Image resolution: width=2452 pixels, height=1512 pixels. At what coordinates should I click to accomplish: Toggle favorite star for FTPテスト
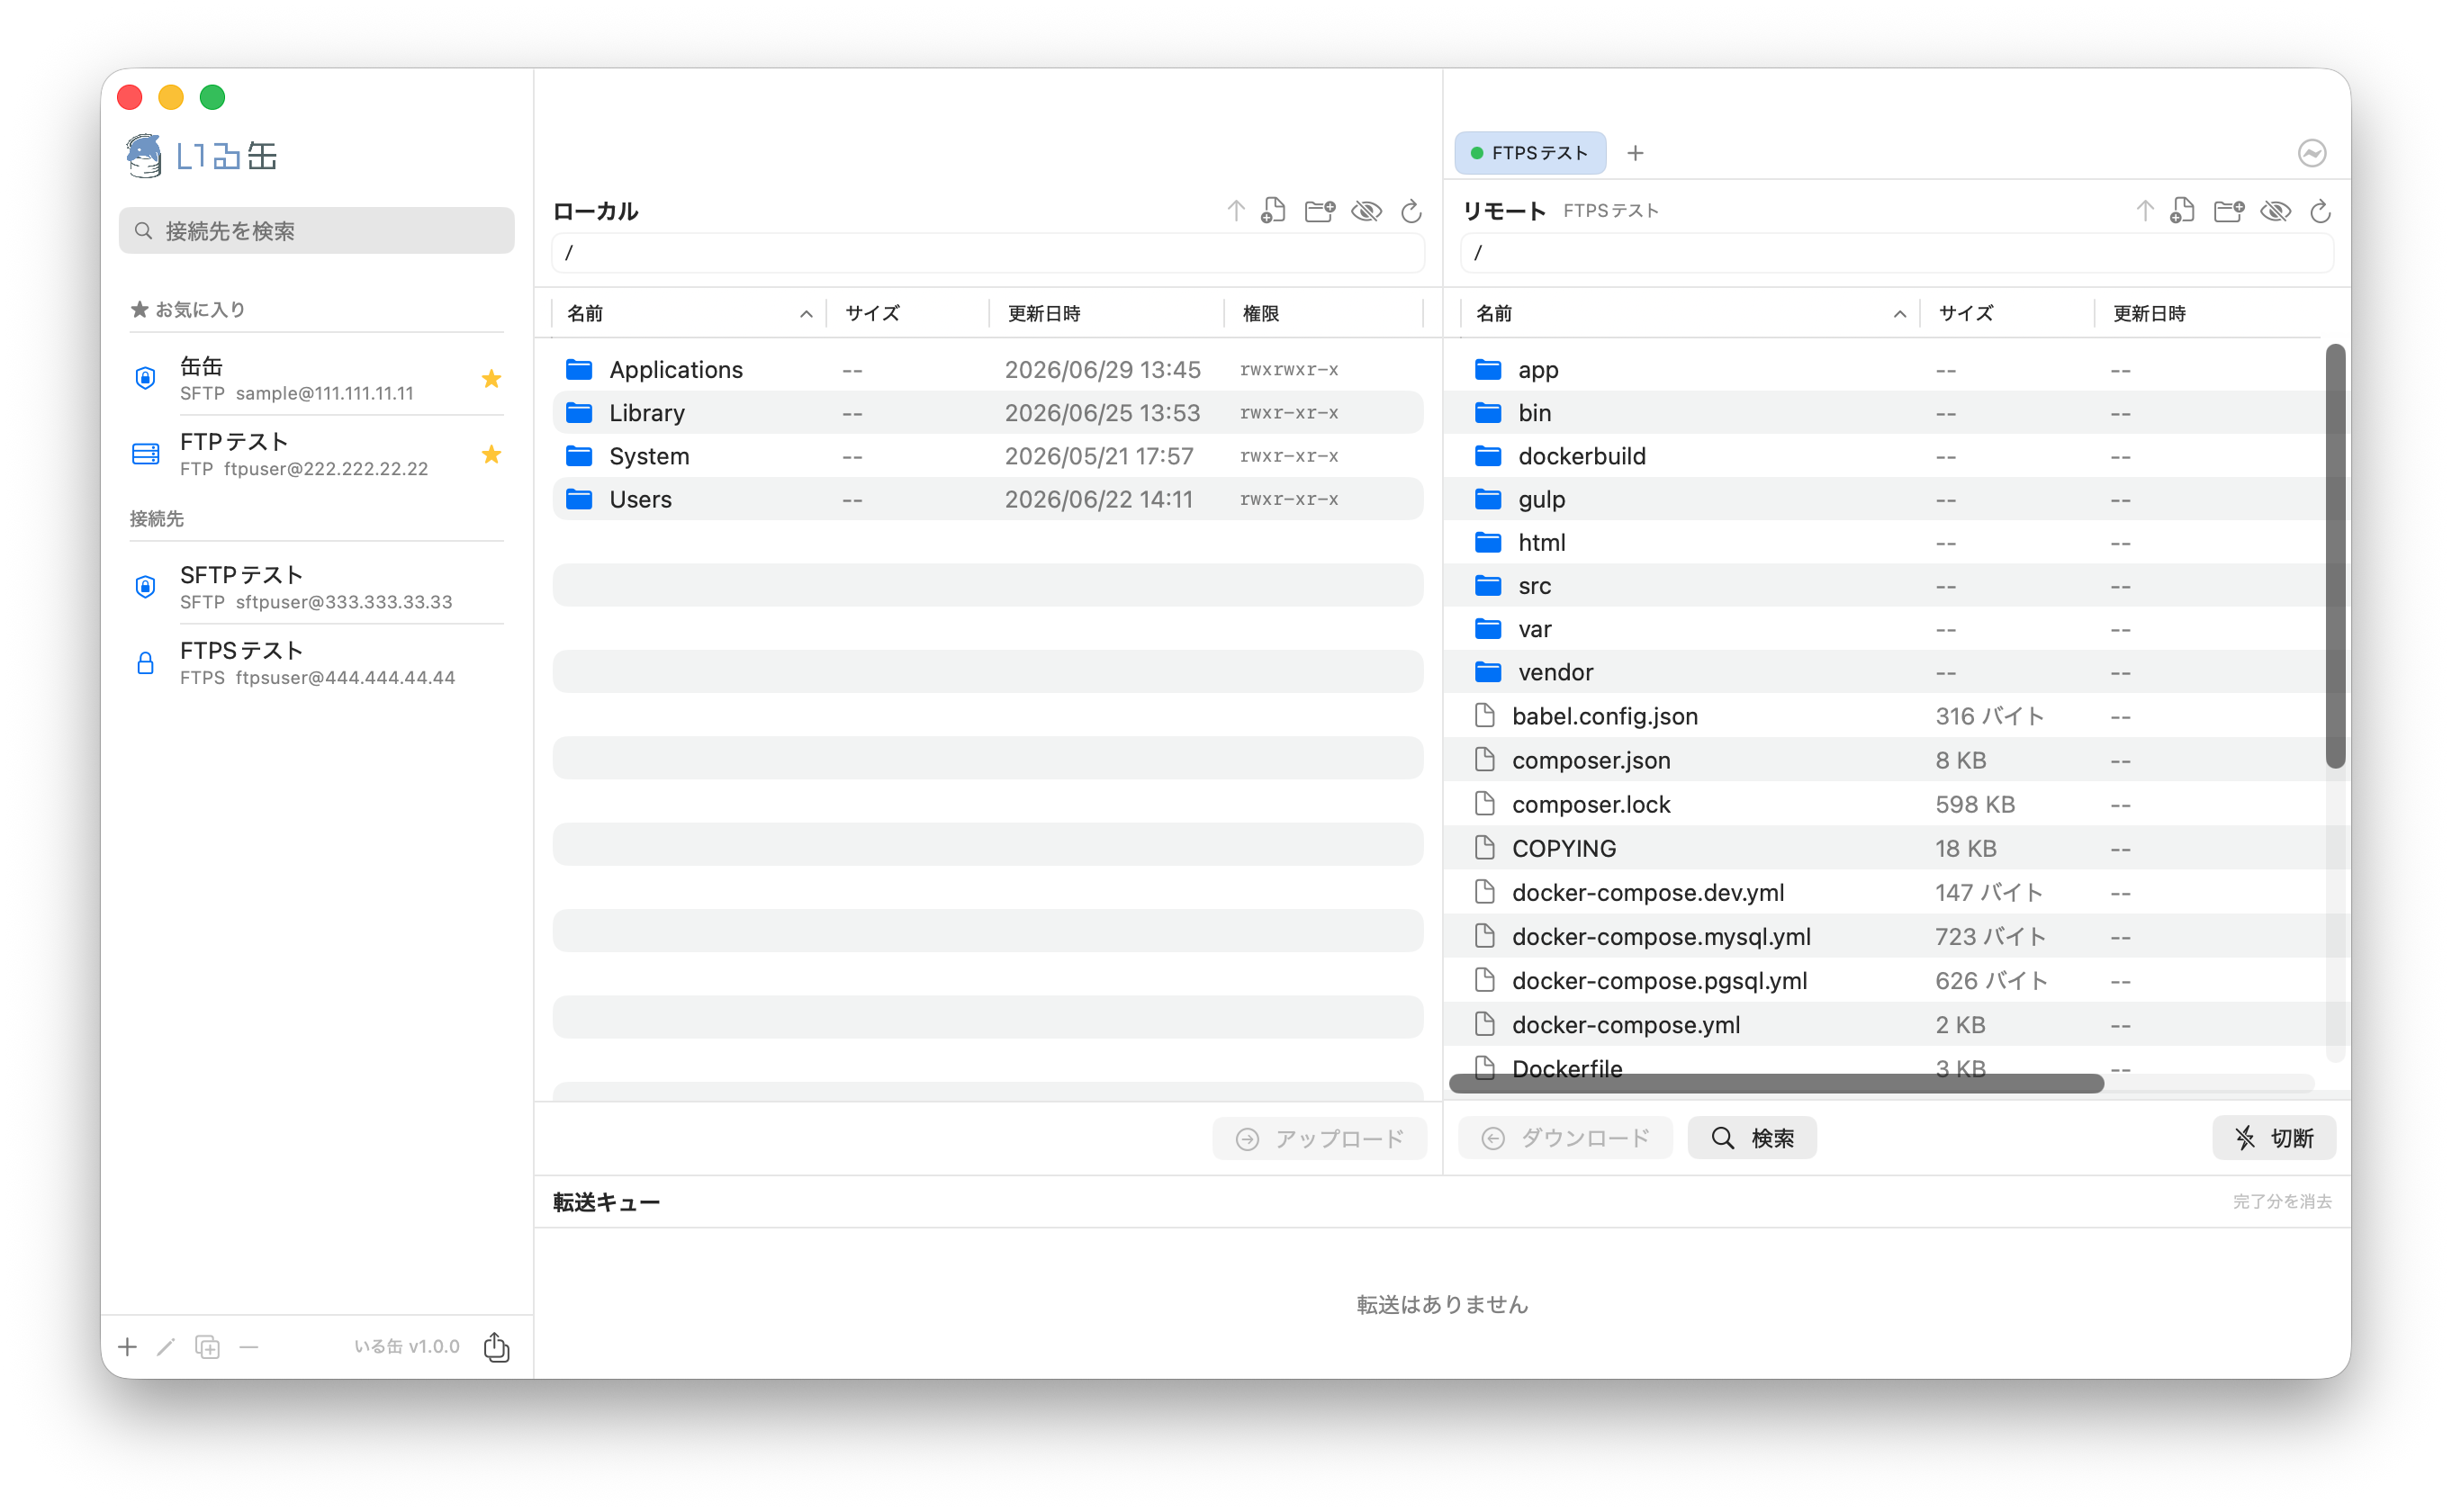pyautogui.click(x=491, y=455)
